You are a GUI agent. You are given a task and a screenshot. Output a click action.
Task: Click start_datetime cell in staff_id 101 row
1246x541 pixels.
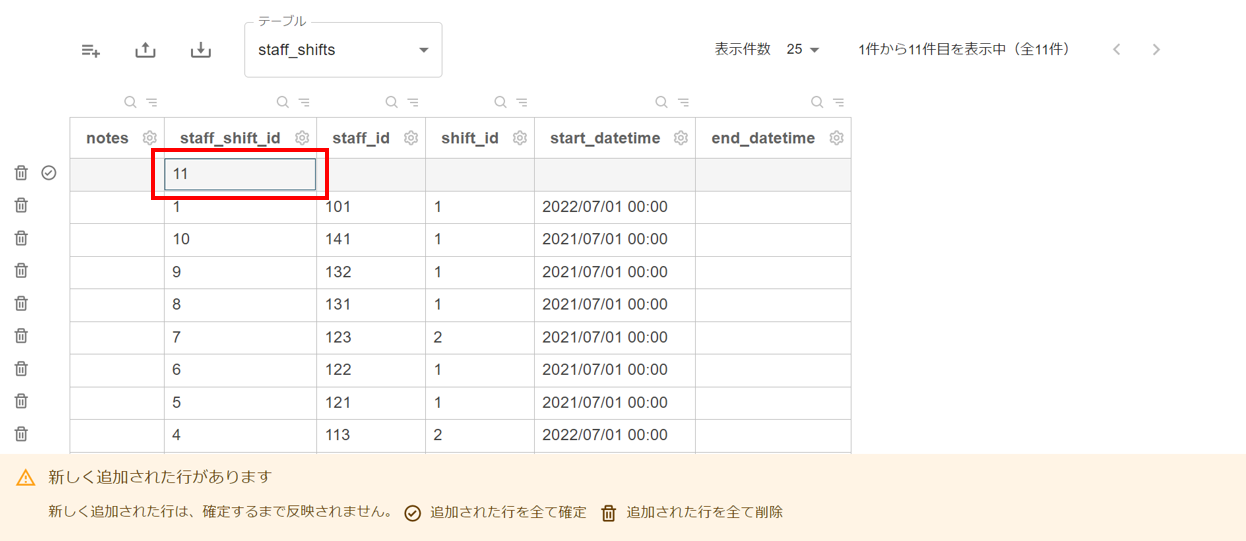point(615,207)
